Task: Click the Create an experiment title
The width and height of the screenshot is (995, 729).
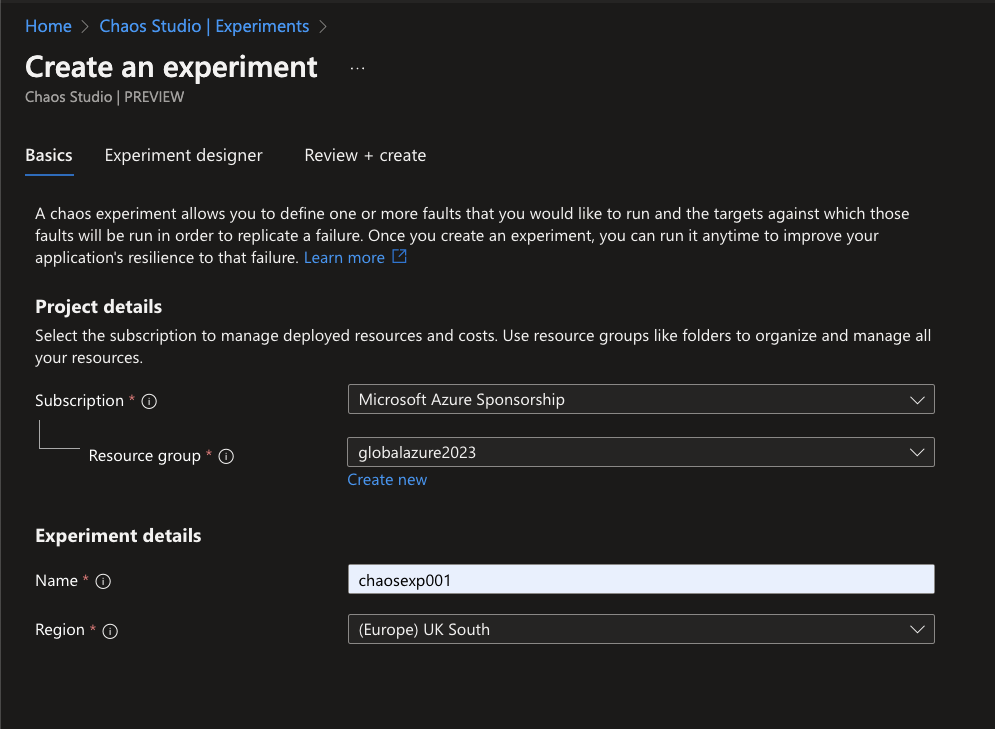Action: click(x=171, y=67)
